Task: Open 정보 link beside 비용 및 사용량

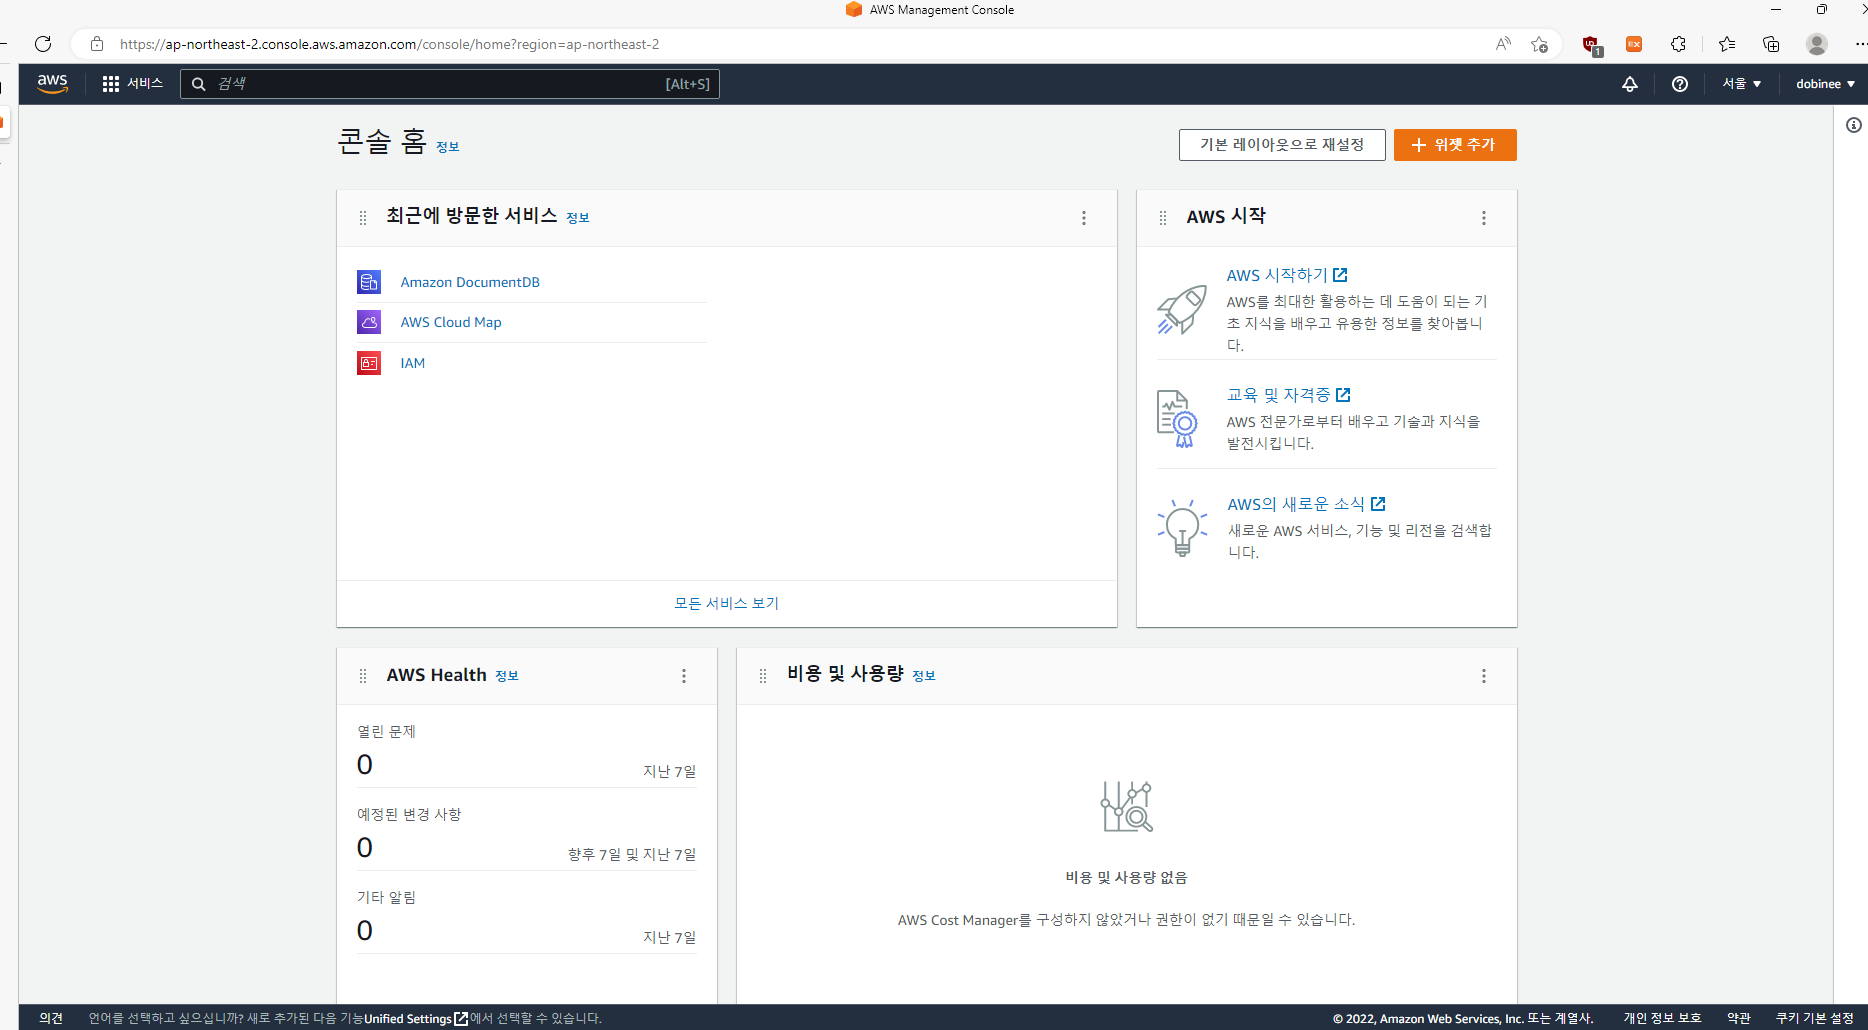Action: pos(924,676)
